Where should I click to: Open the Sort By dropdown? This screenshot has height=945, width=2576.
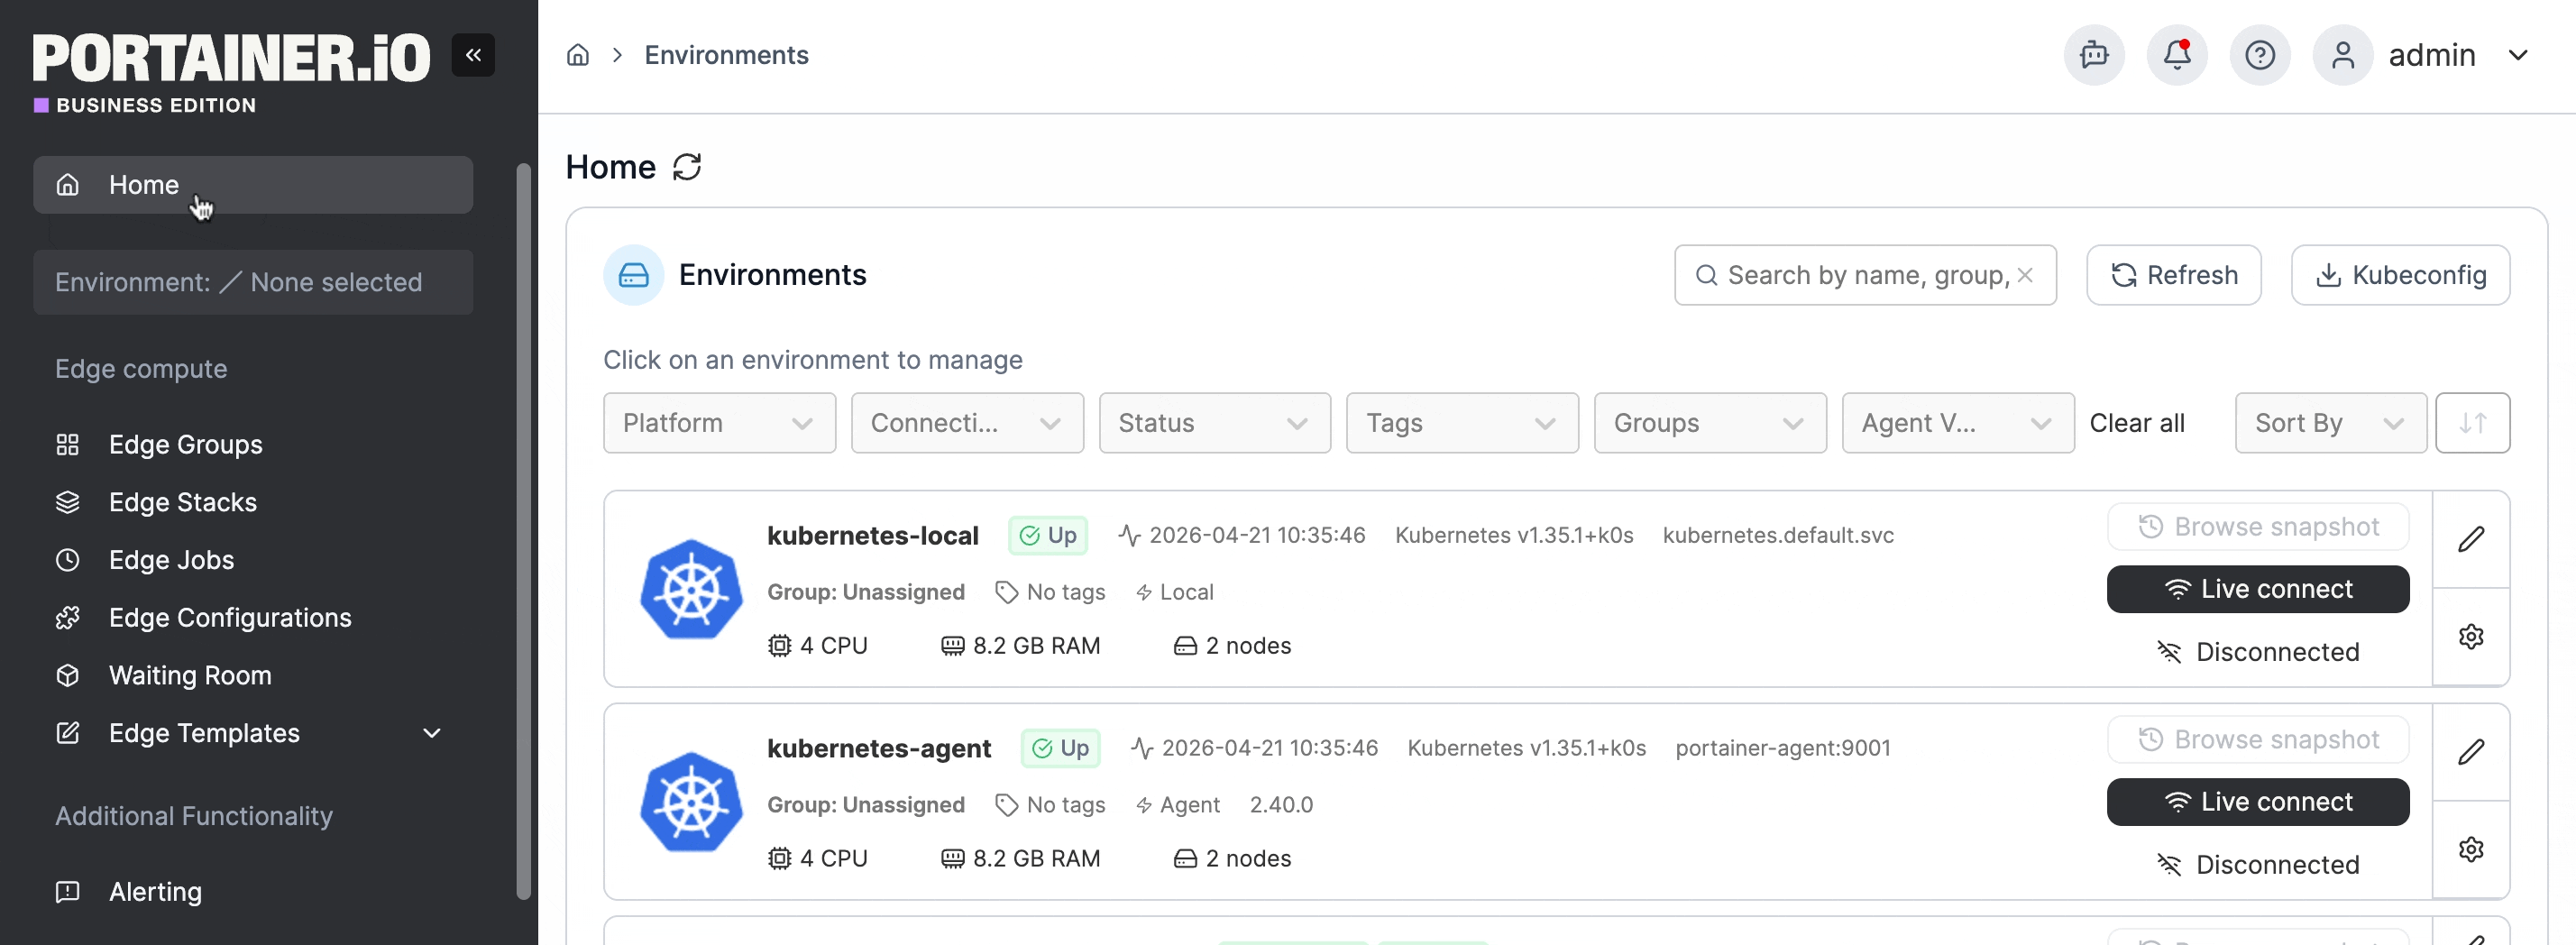coord(2330,423)
